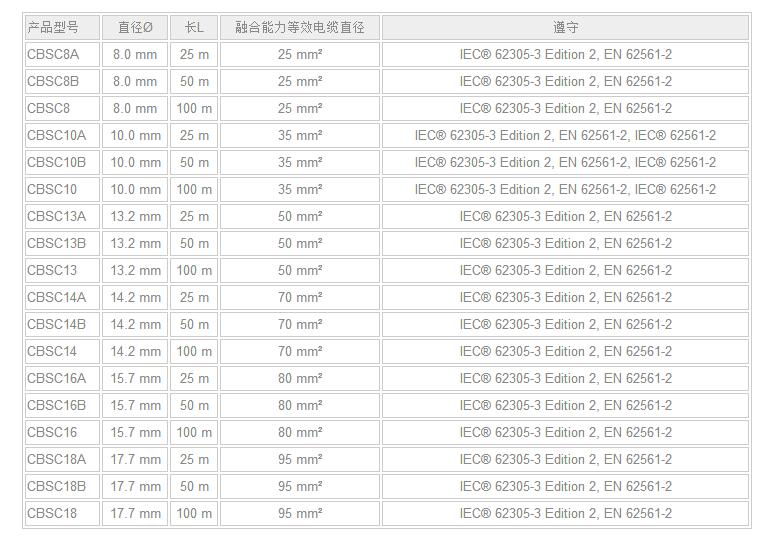Click the CBSC10A model cell

tap(57, 135)
